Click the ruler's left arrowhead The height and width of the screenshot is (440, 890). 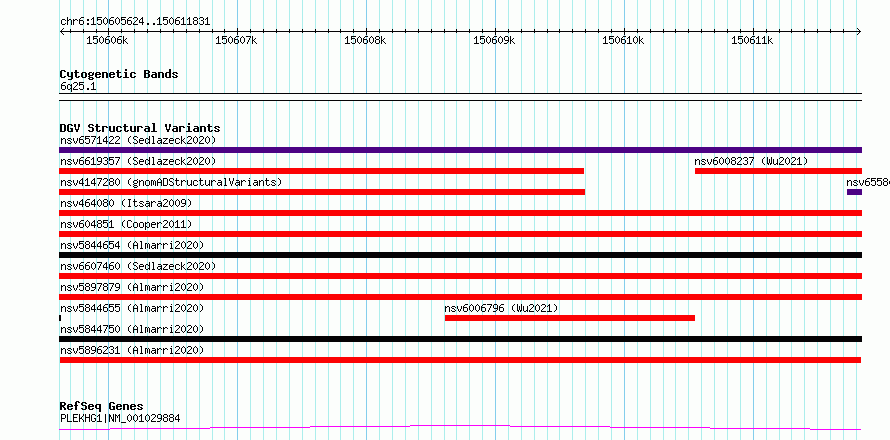(x=62, y=32)
